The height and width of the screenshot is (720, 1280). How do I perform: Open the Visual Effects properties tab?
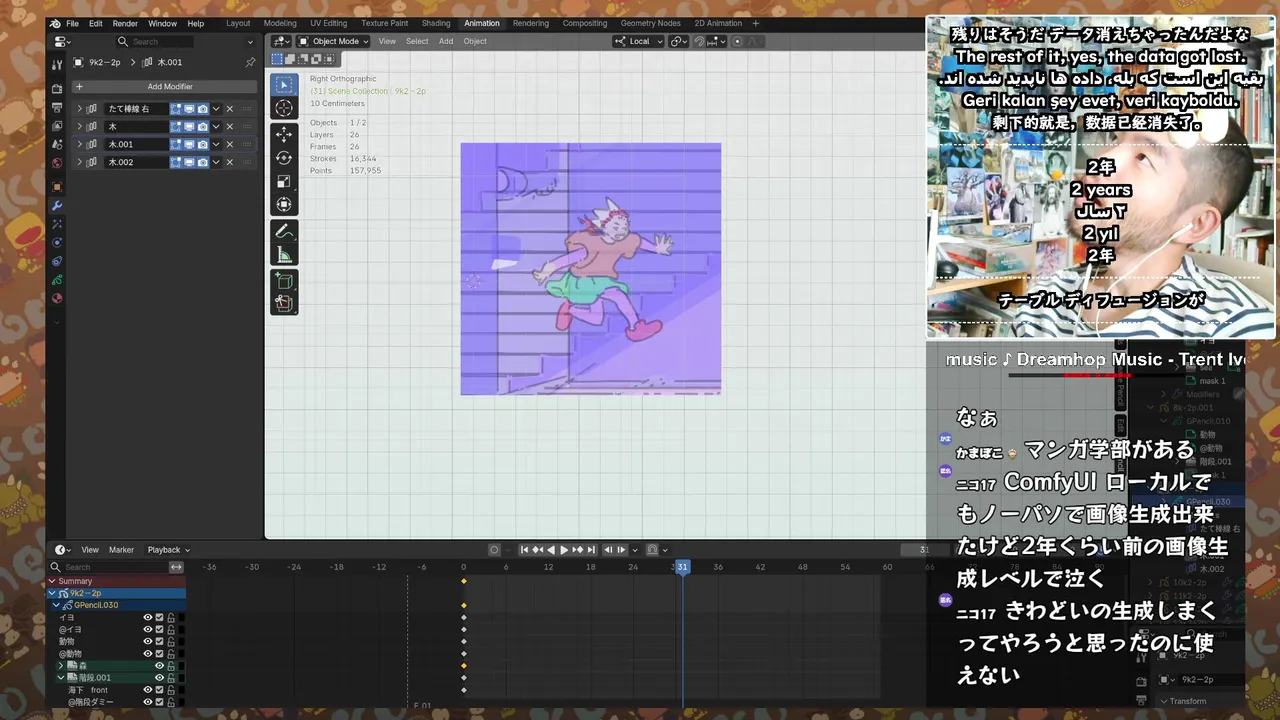coord(57,224)
